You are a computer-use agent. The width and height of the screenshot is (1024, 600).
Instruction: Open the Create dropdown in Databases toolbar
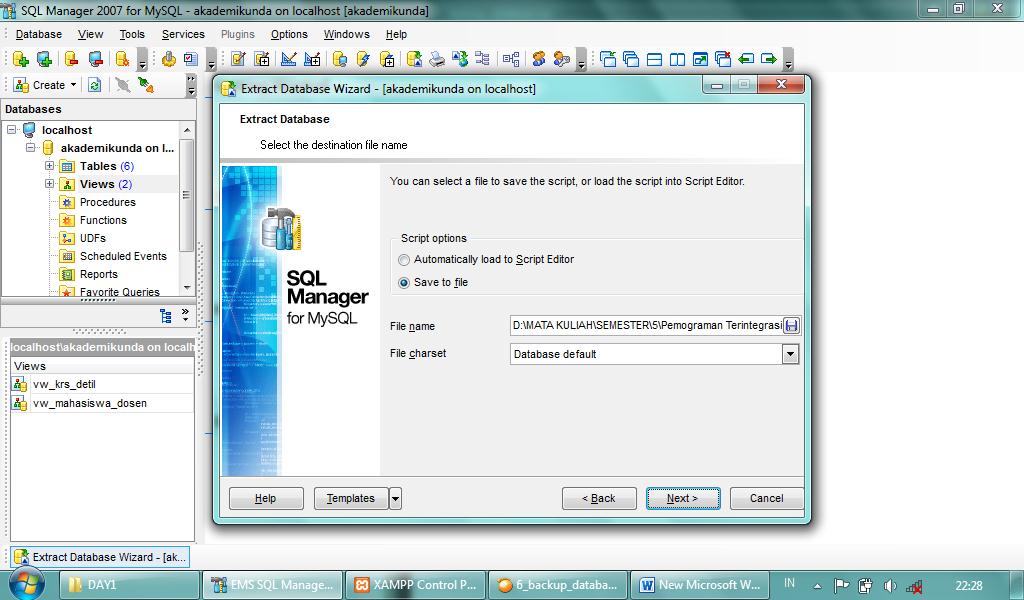[x=73, y=85]
